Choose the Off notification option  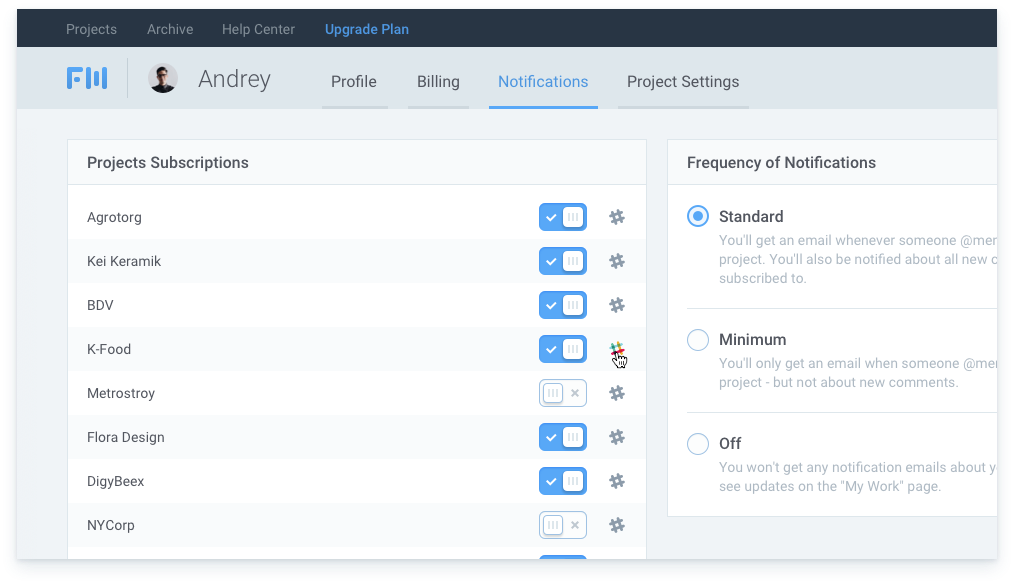coord(697,444)
